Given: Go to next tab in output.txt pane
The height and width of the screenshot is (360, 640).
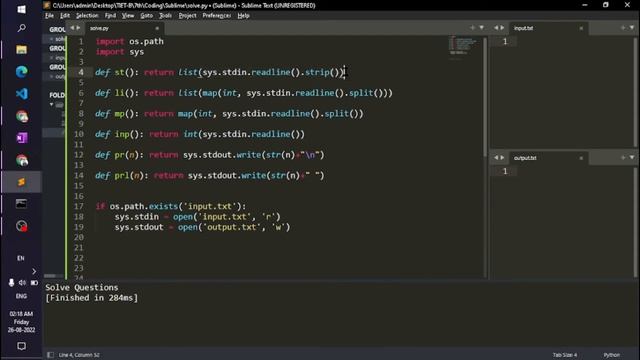Looking at the screenshot, I should click(502, 158).
